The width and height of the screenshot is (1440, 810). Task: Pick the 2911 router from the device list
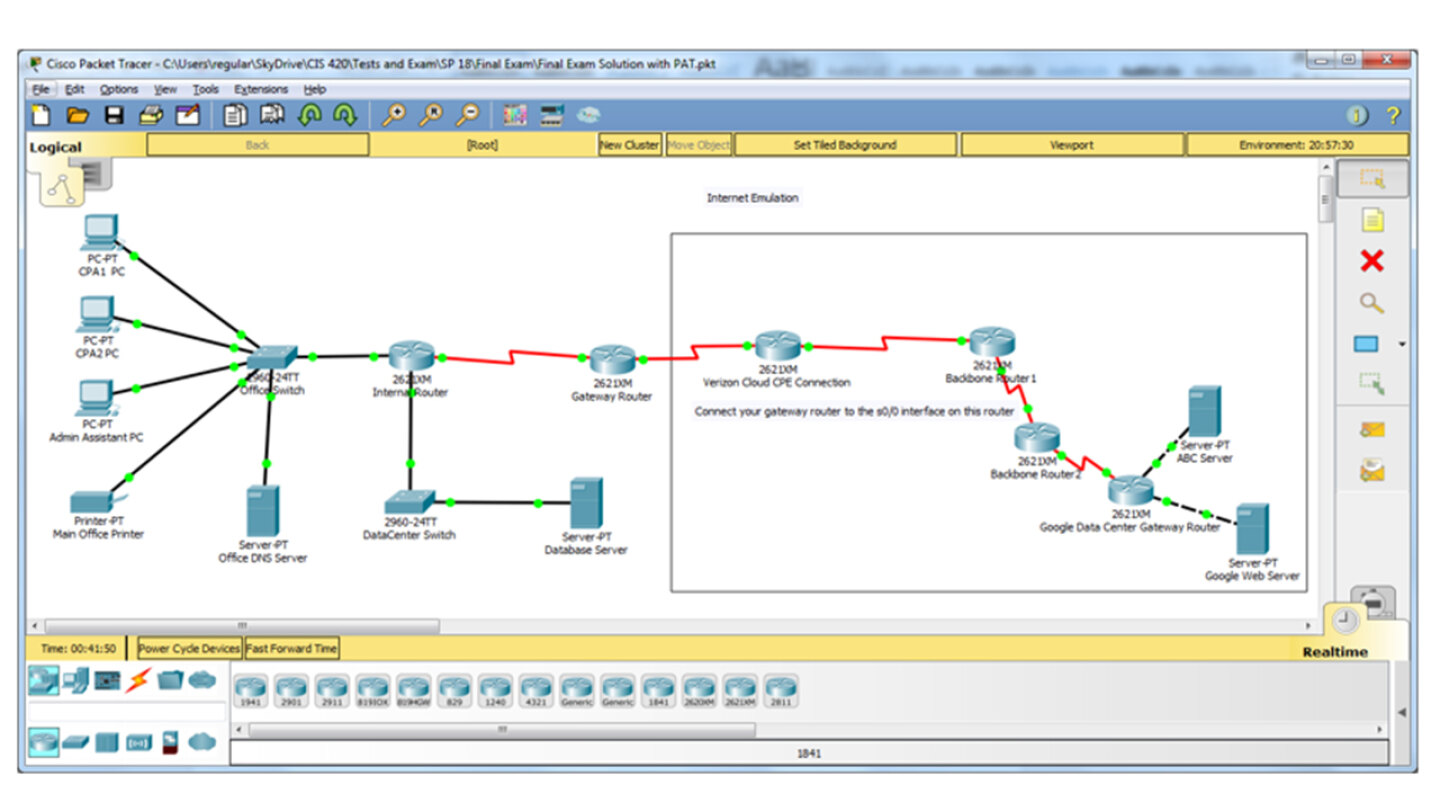click(x=332, y=691)
